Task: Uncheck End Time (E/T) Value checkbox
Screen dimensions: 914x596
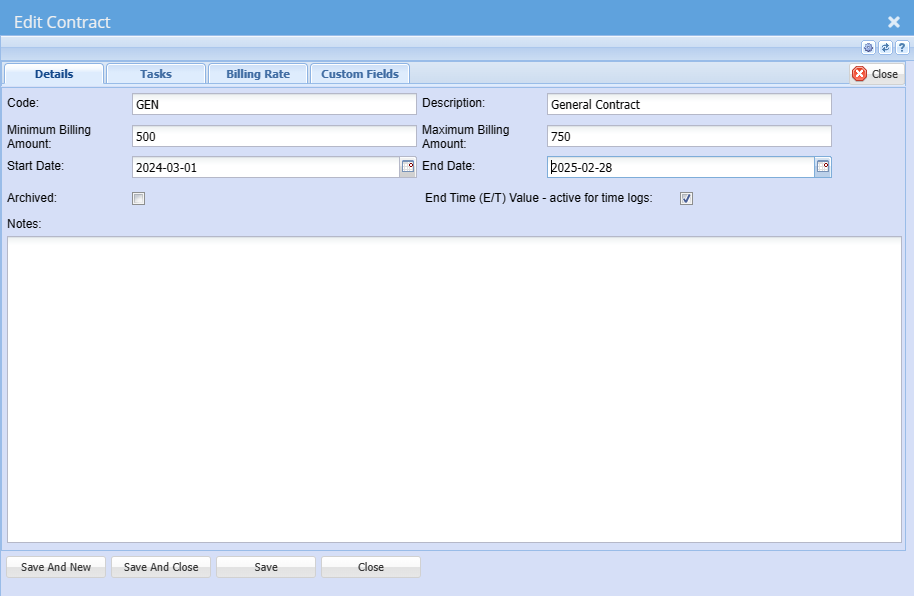Action: point(686,199)
